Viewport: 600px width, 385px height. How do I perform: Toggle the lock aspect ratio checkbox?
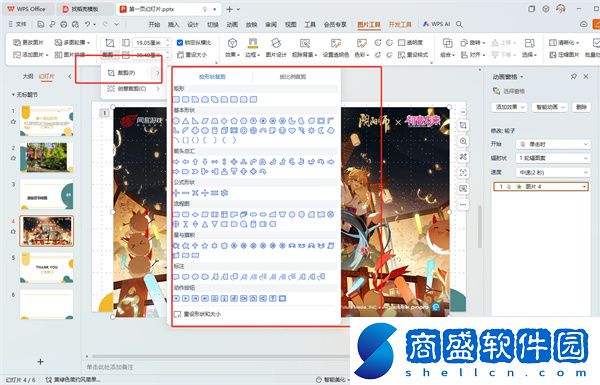tap(180, 42)
